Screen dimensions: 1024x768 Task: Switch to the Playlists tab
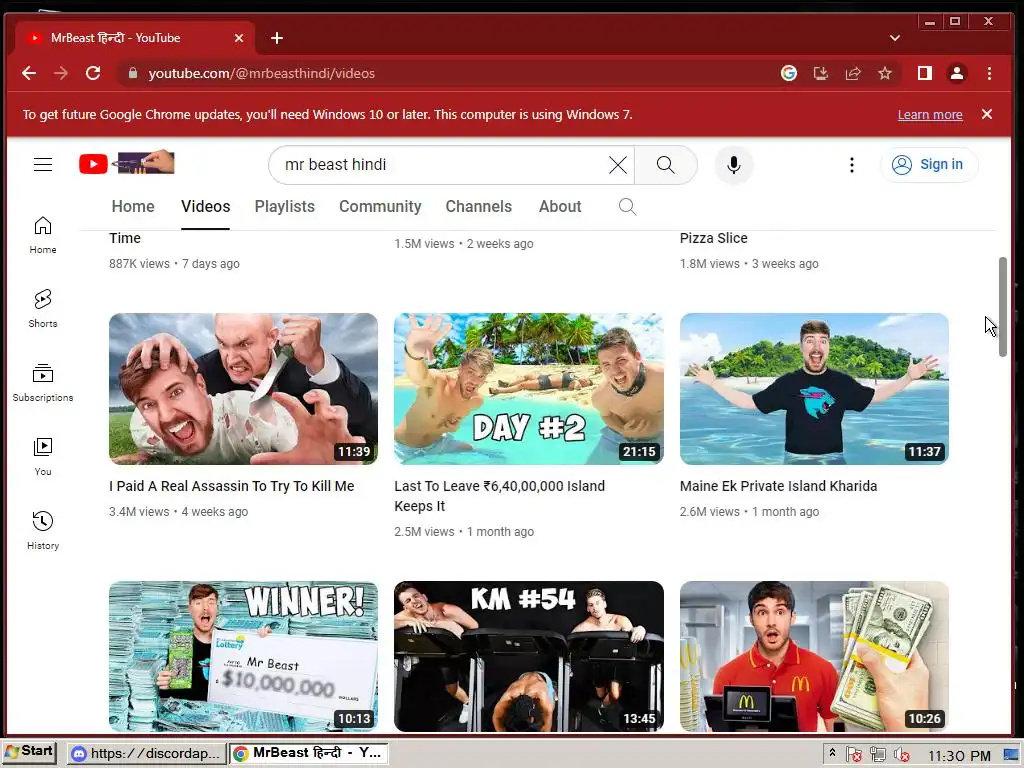(x=285, y=206)
